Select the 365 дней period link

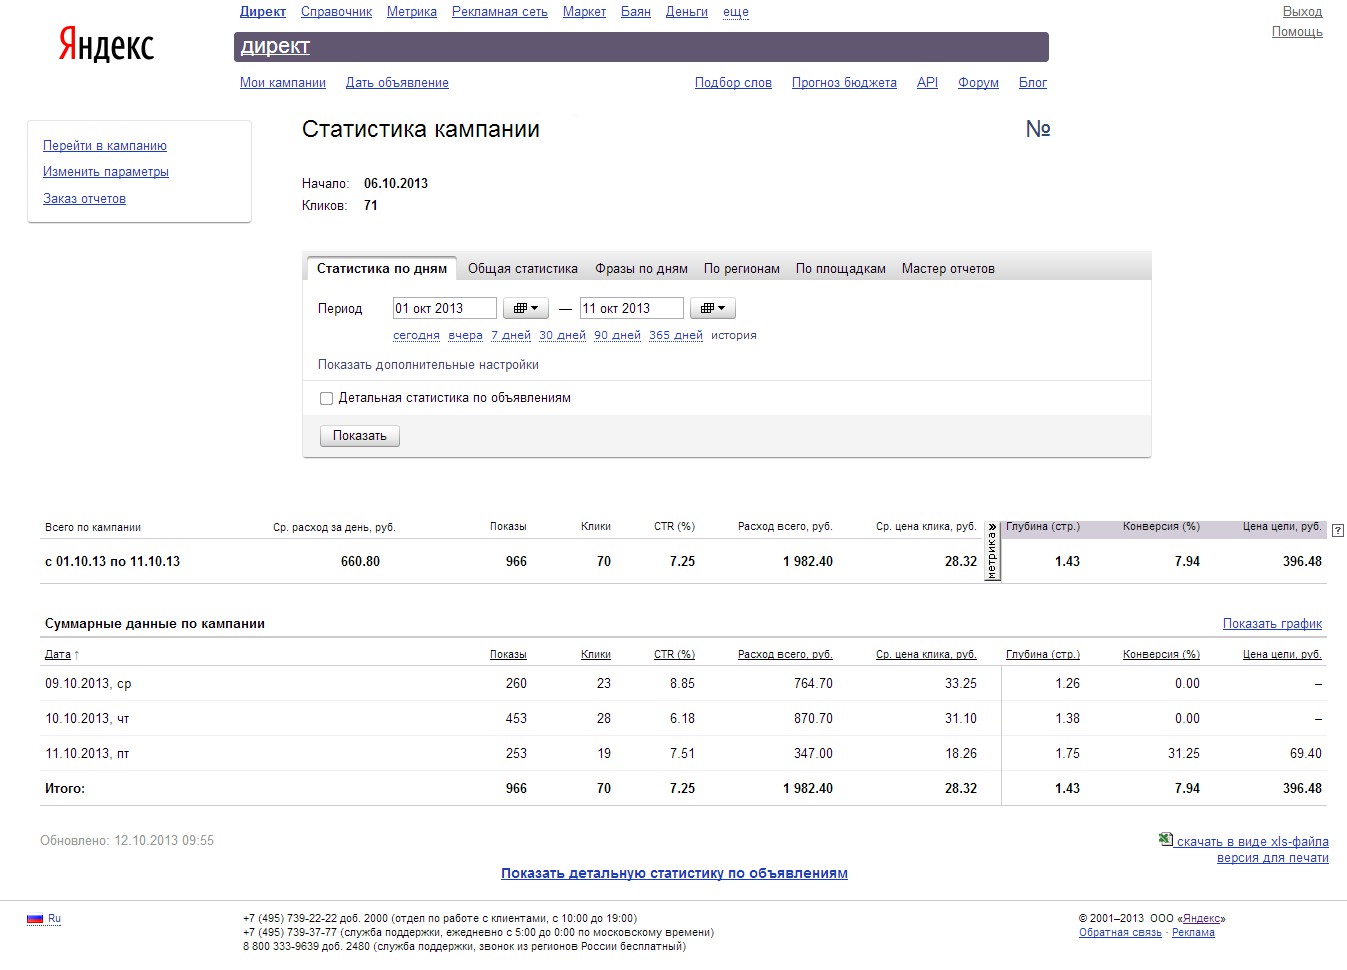click(676, 335)
